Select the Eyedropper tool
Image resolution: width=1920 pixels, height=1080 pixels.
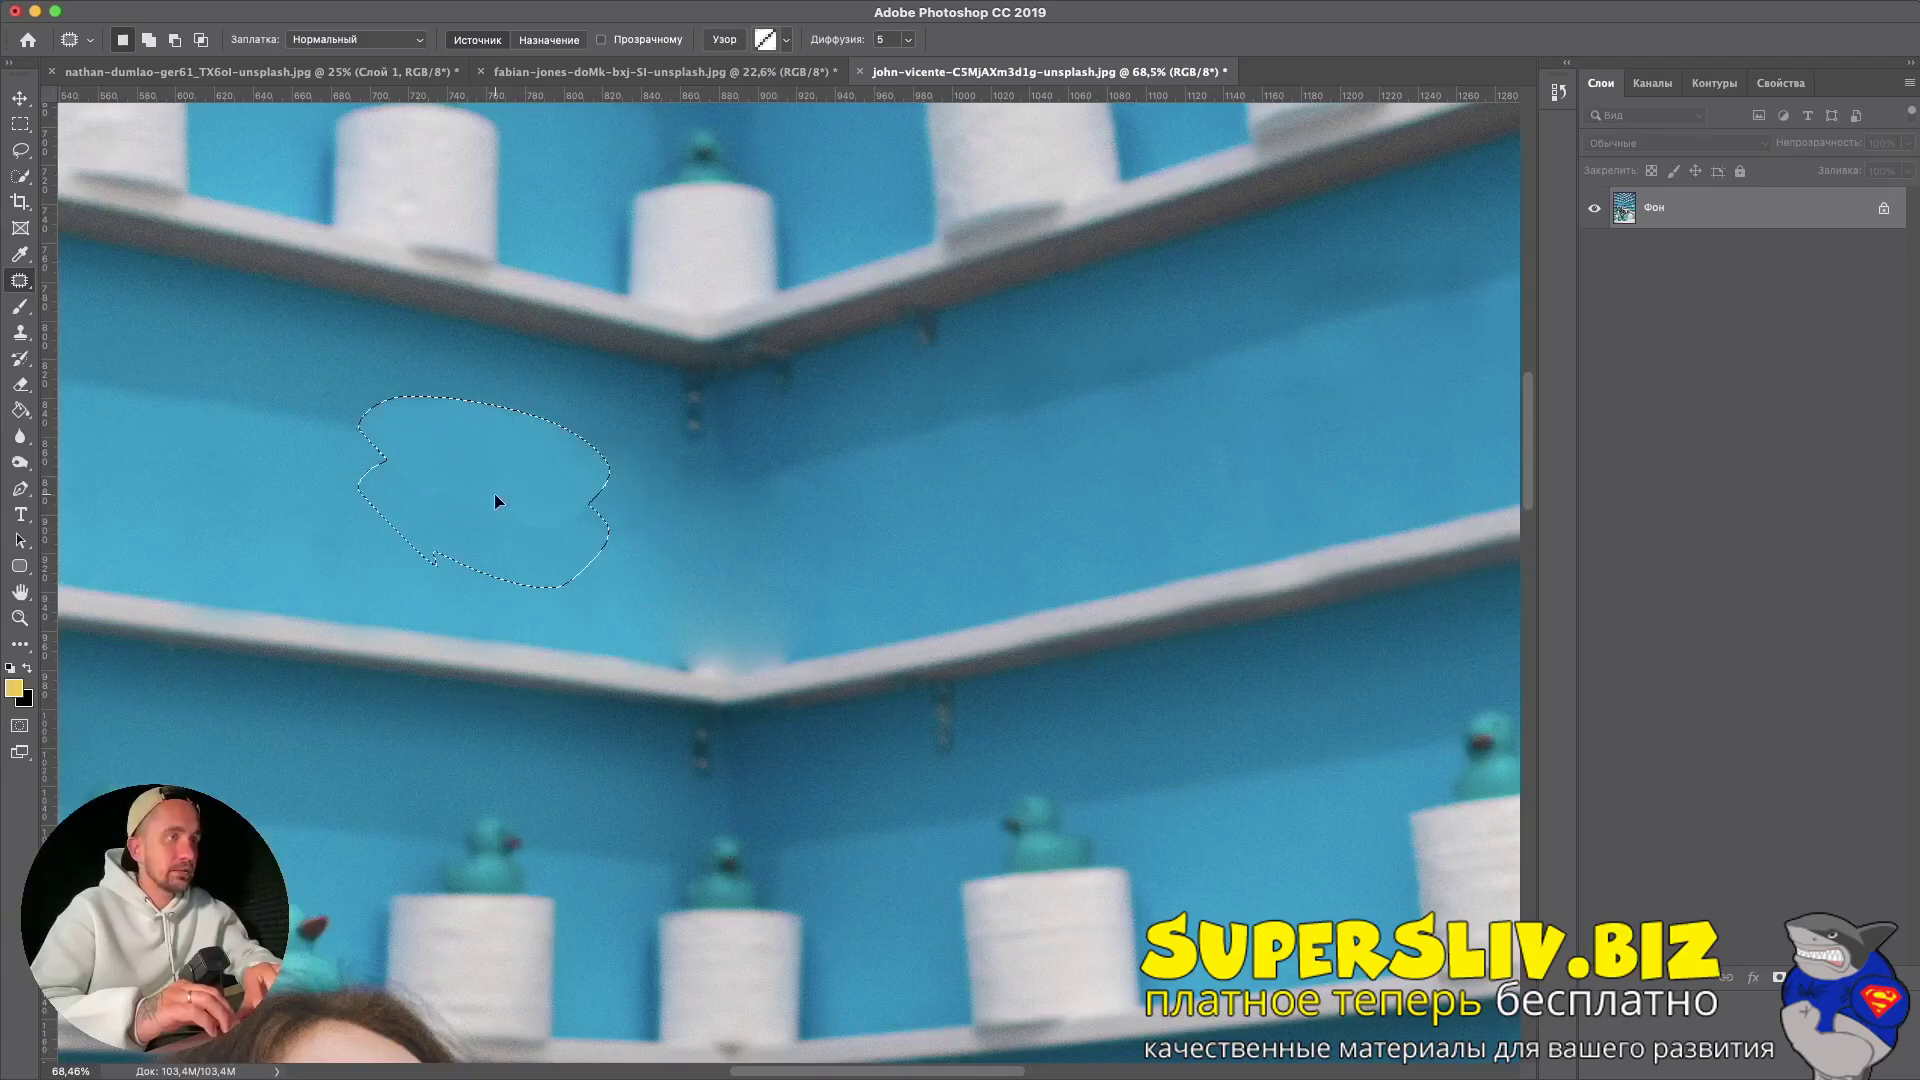(x=20, y=254)
